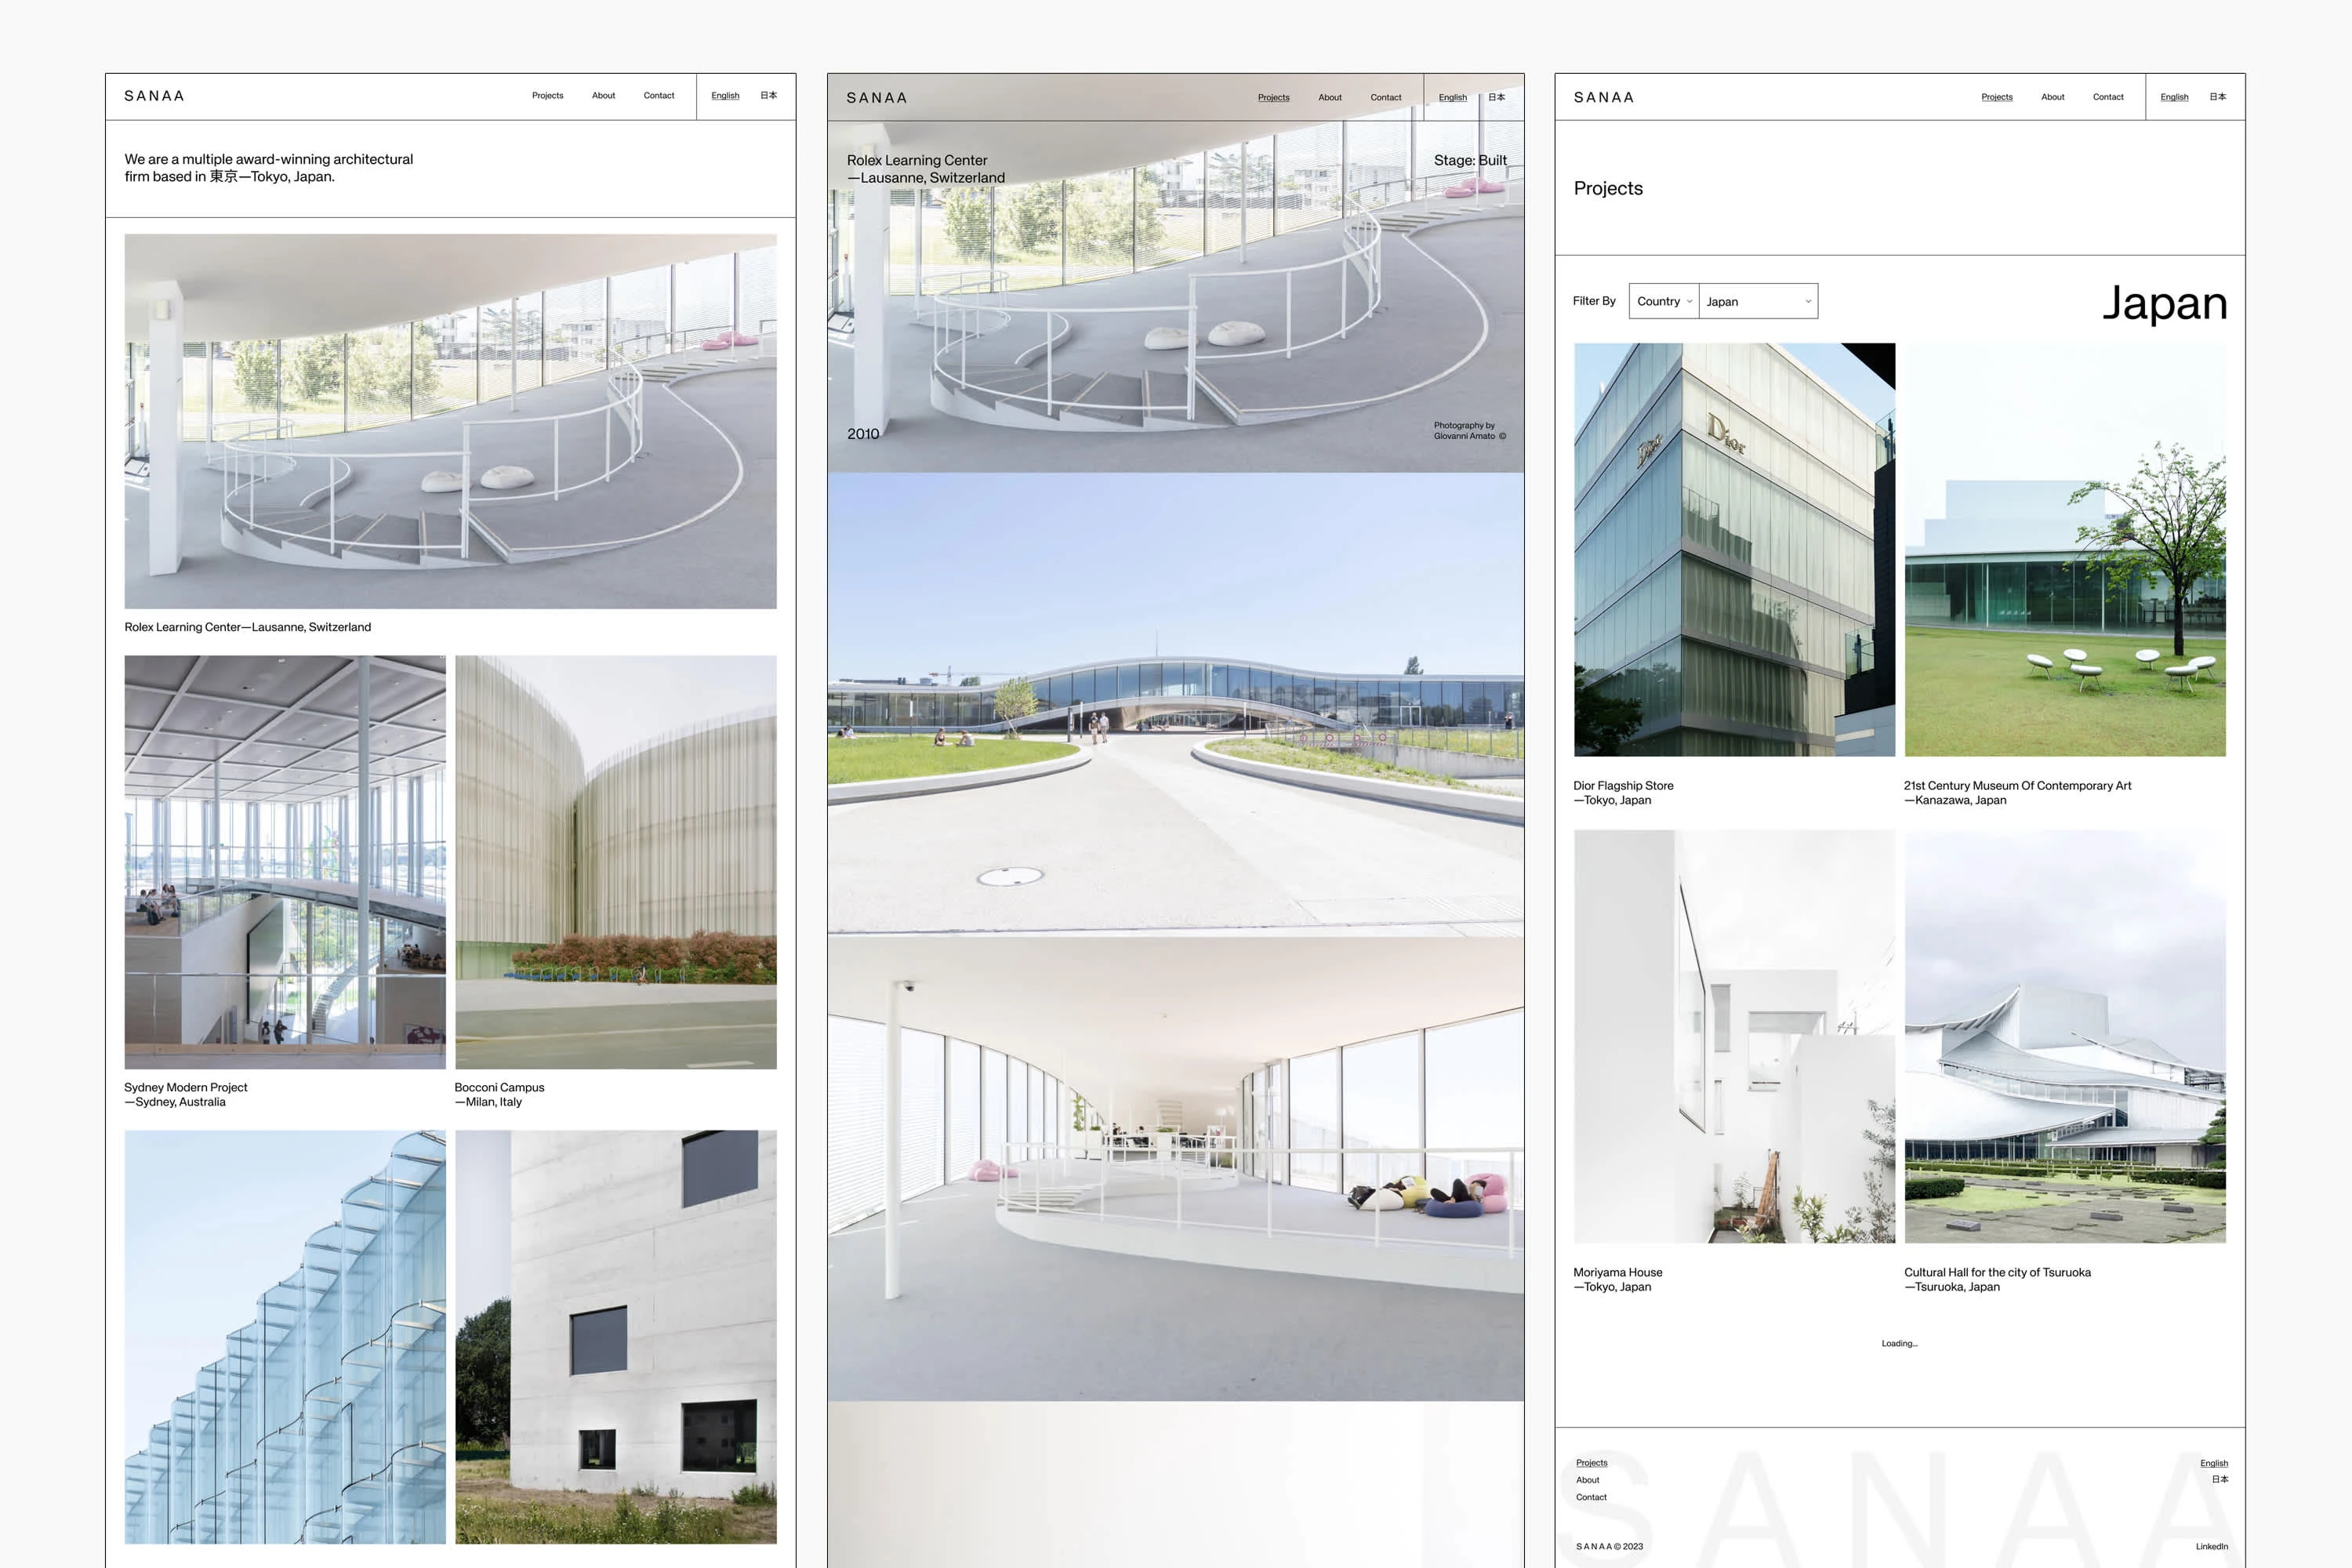Select English language on the Rolex project page header
The height and width of the screenshot is (1568, 2352).
(1452, 98)
